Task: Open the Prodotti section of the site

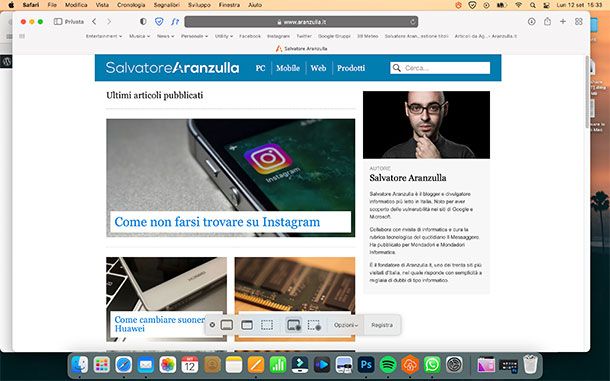Action: click(351, 68)
